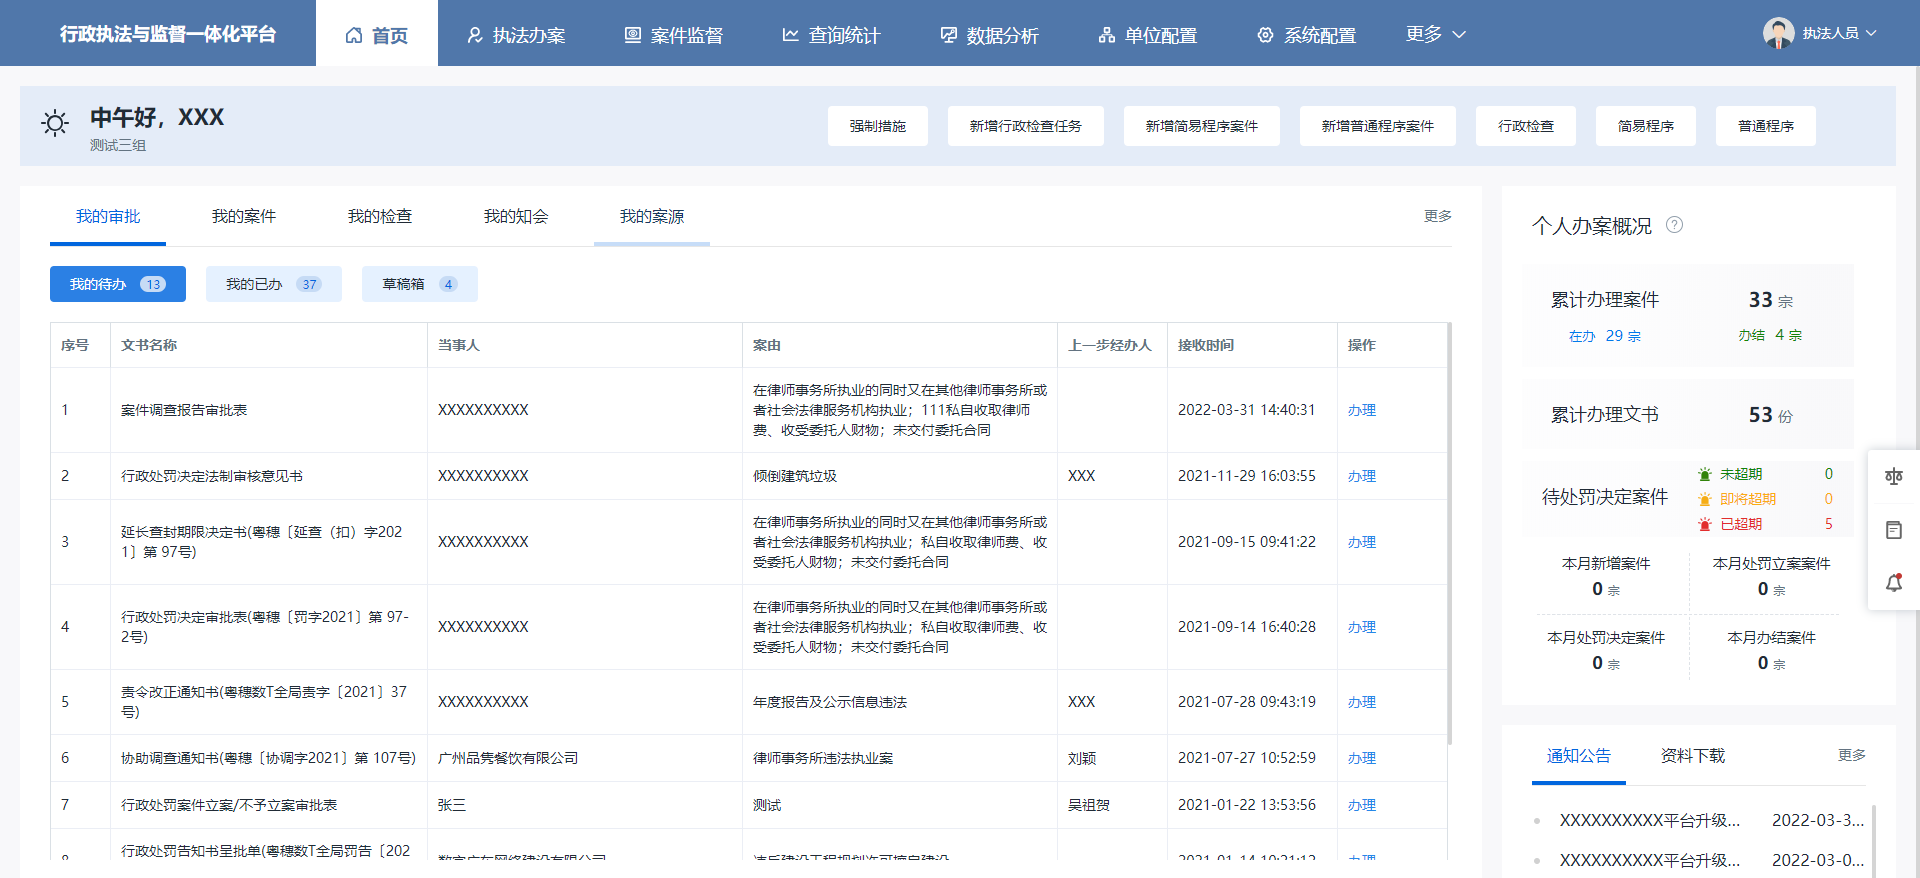The height and width of the screenshot is (878, 1920).
Task: Go to 数据分析 navigation item
Action: point(989,35)
